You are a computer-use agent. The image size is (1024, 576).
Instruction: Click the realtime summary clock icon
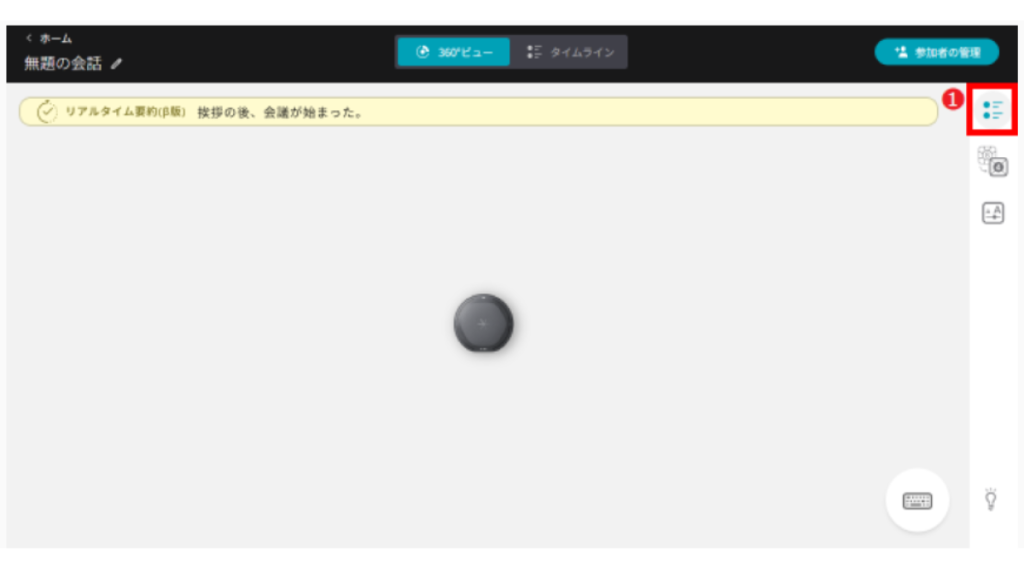pyautogui.click(x=47, y=112)
